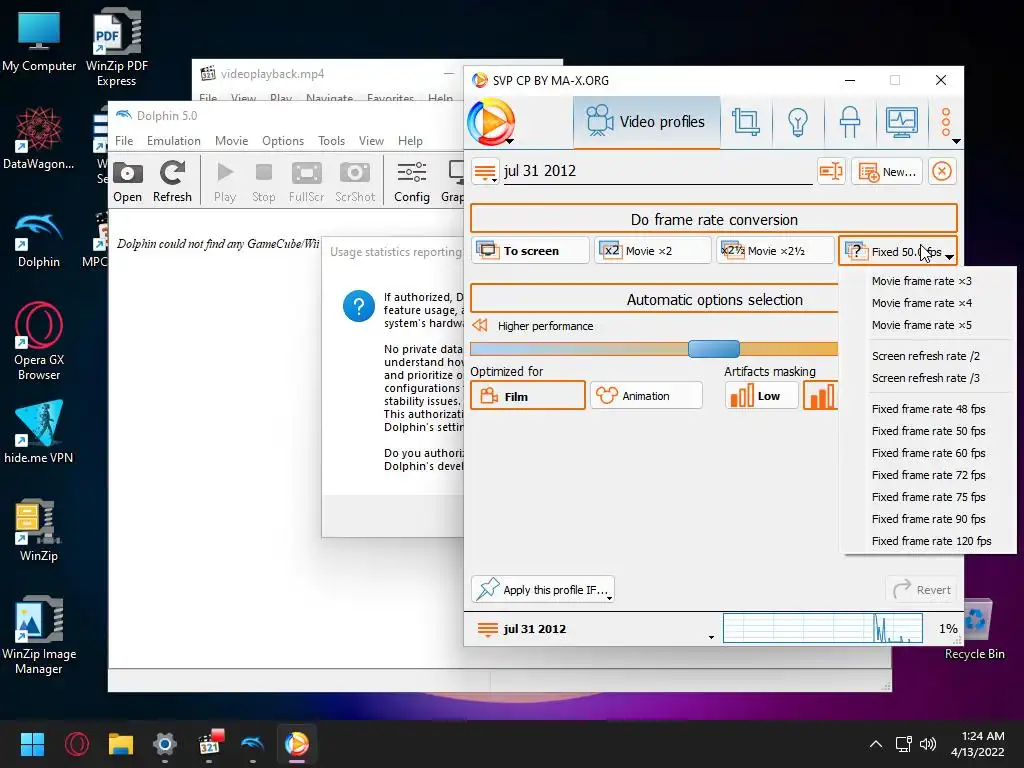Open Dolphin View menu
Image resolution: width=1024 pixels, height=768 pixels.
[x=371, y=140]
